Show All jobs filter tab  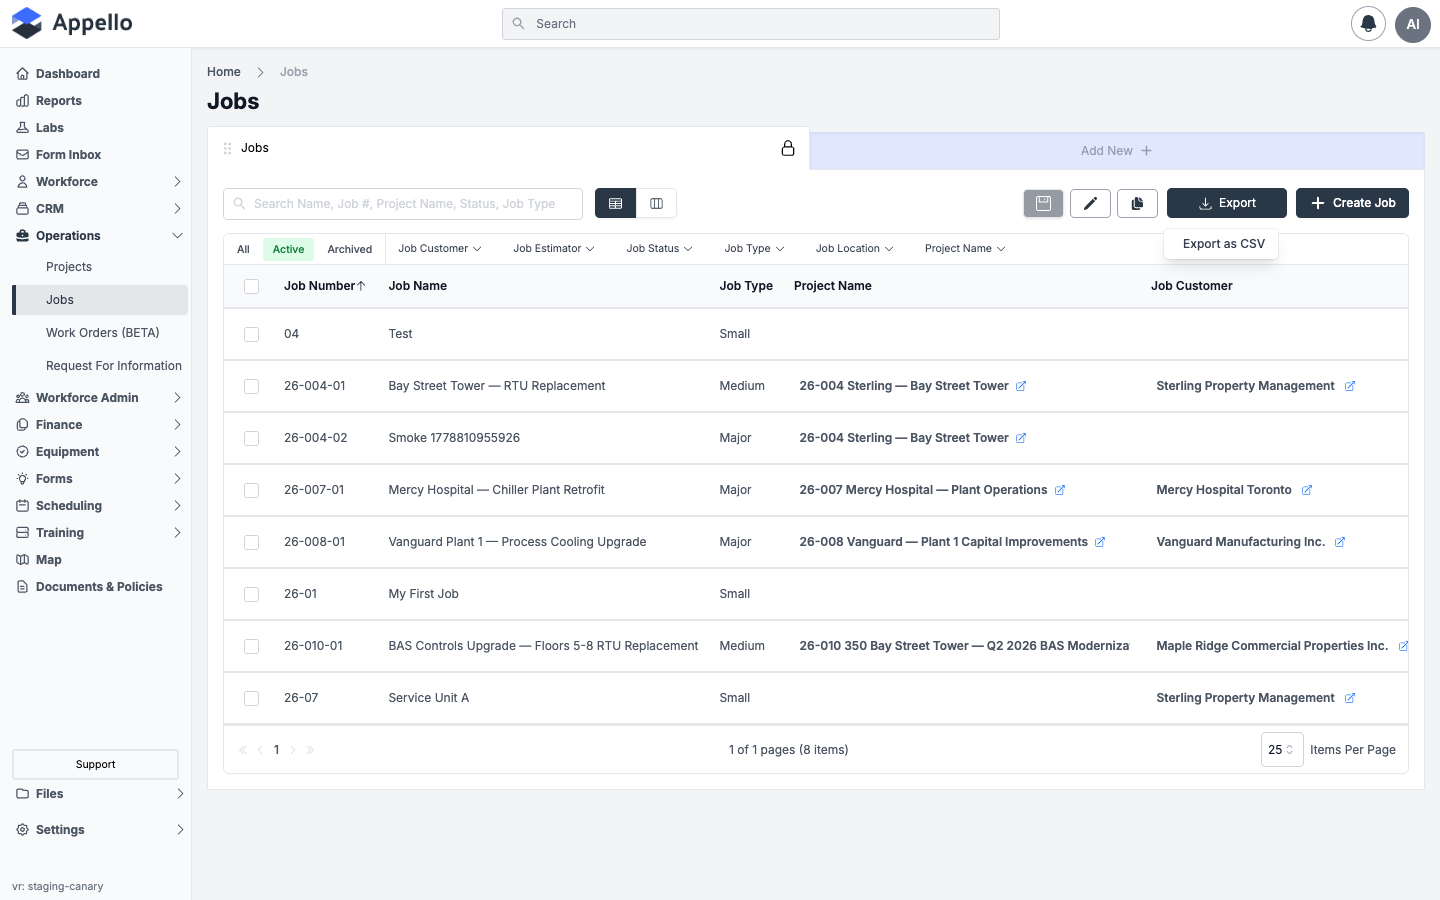(243, 249)
